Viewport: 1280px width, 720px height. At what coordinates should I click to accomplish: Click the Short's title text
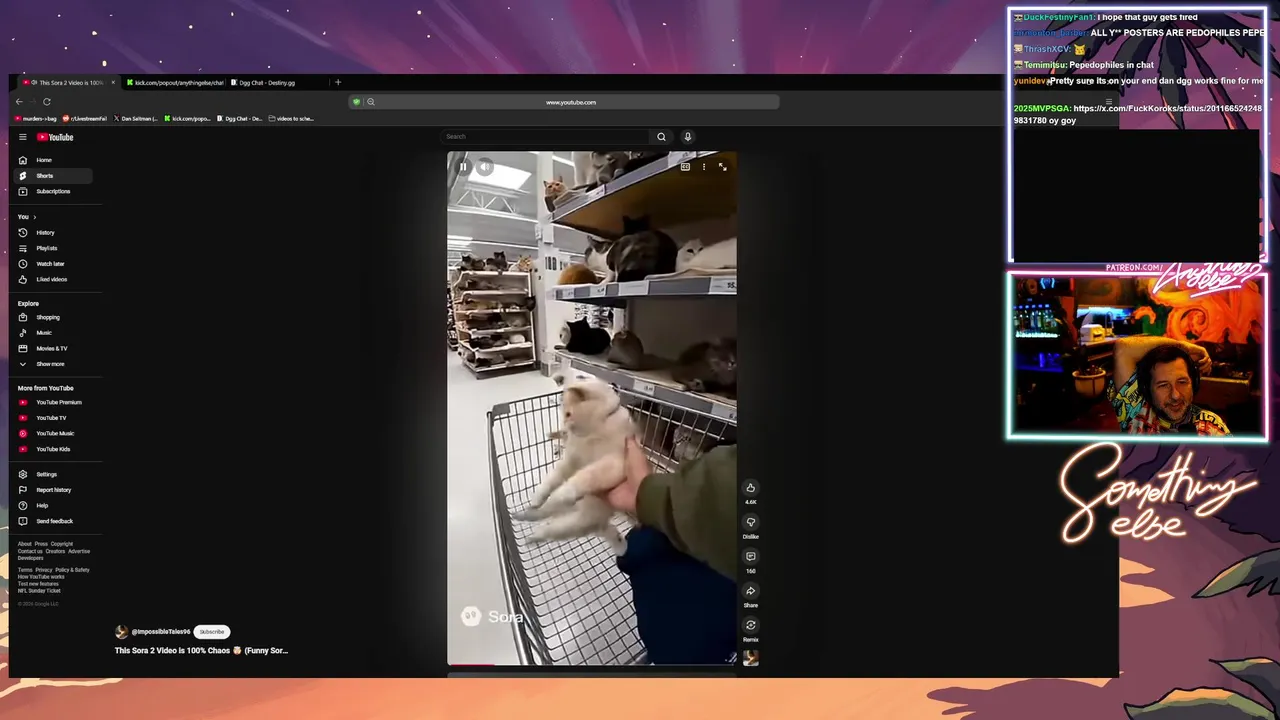coord(201,650)
